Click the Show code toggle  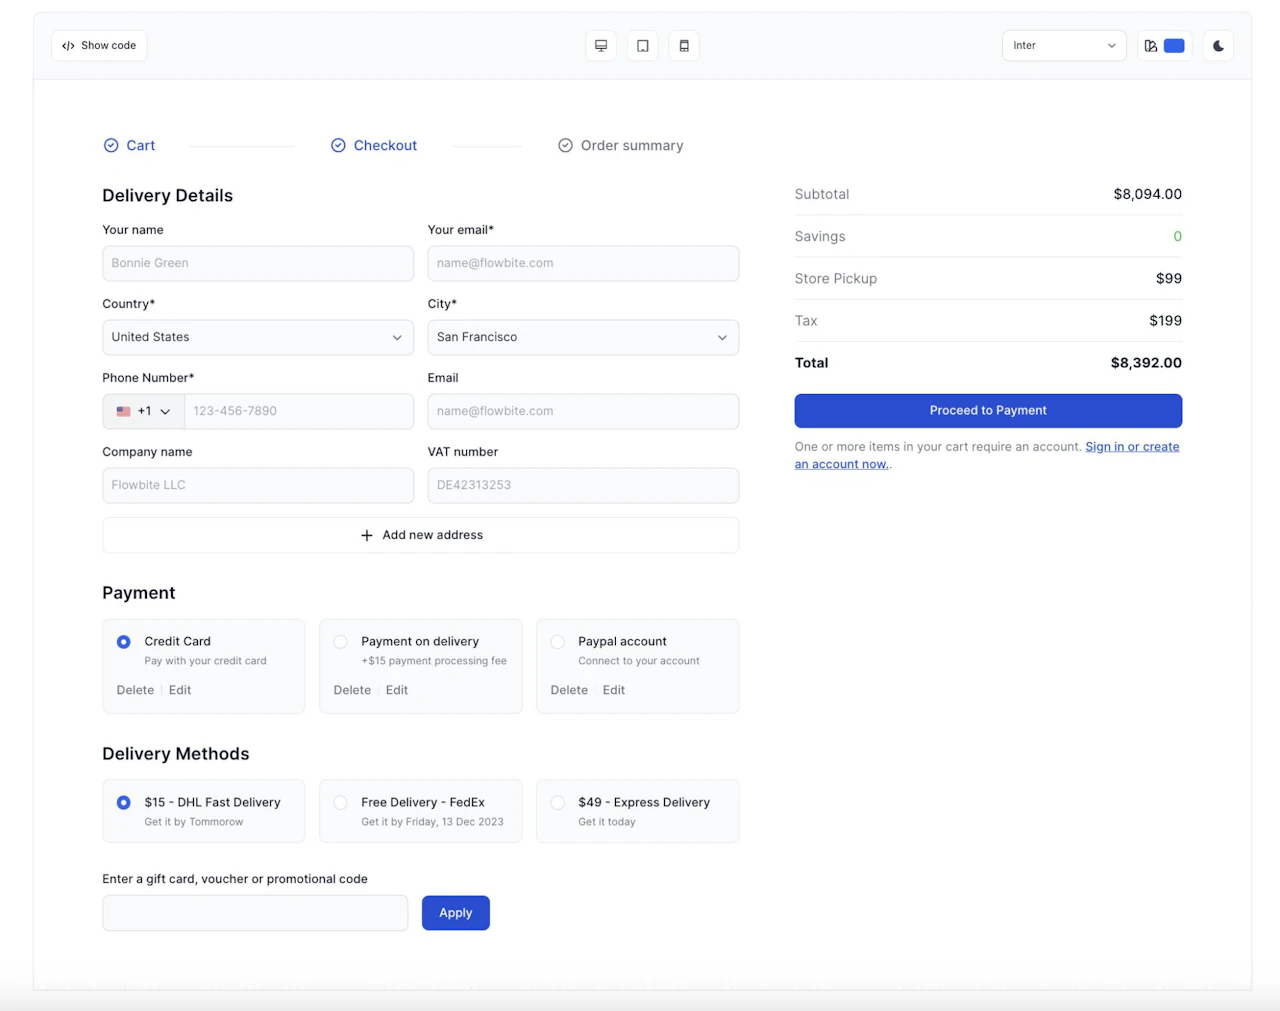point(98,45)
